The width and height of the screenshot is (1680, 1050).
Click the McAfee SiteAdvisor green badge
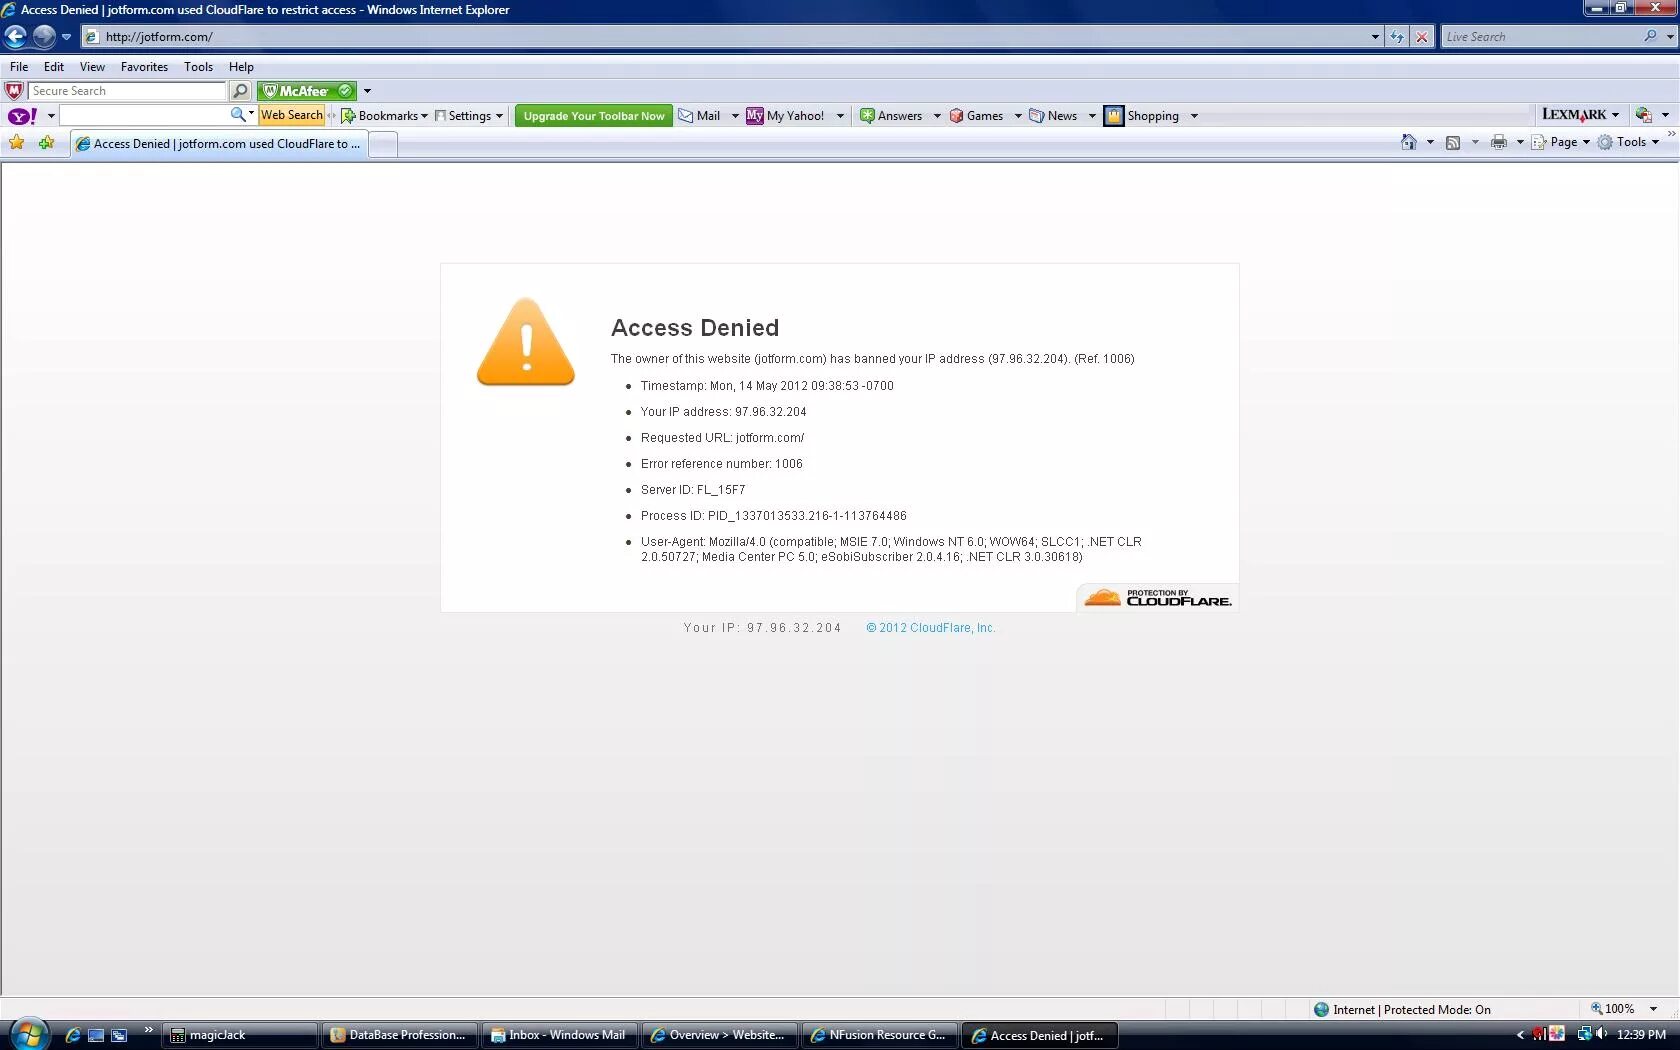click(306, 91)
